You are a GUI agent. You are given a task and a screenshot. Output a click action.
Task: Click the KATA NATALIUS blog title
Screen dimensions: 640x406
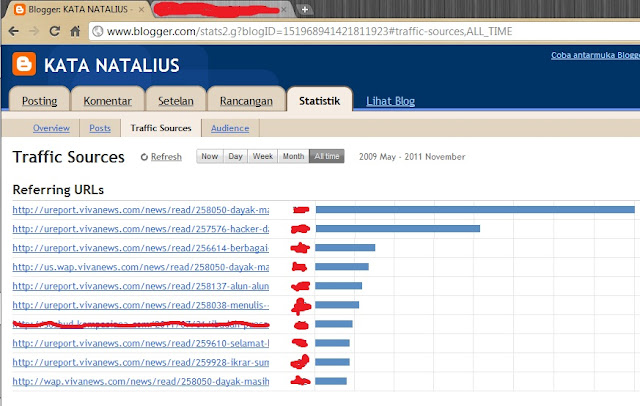112,65
